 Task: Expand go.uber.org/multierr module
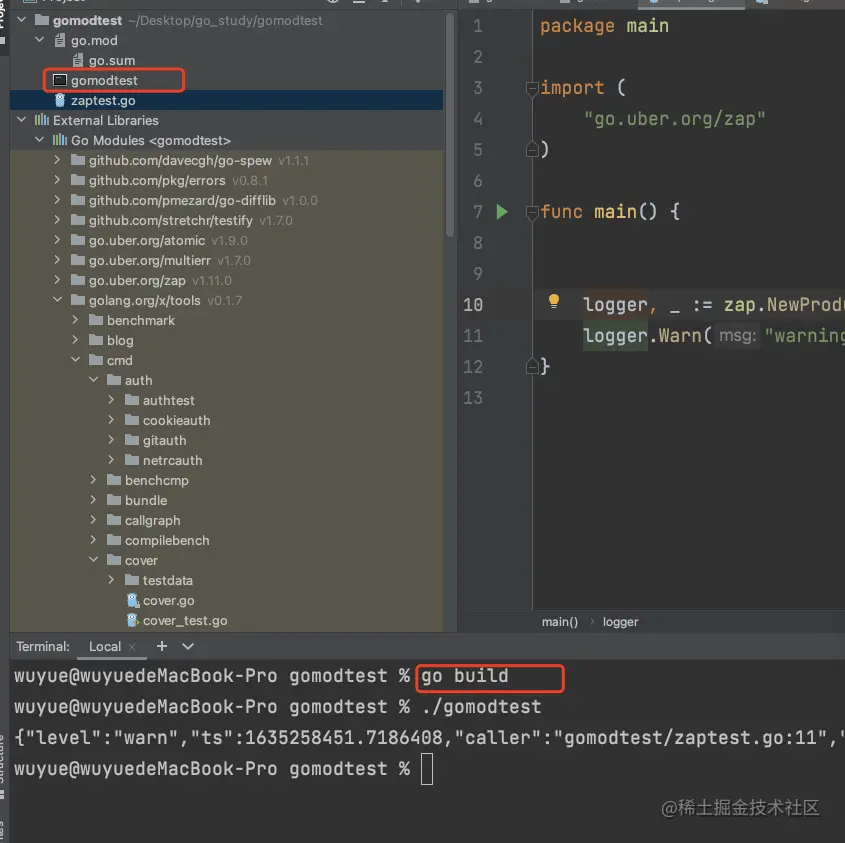57,259
